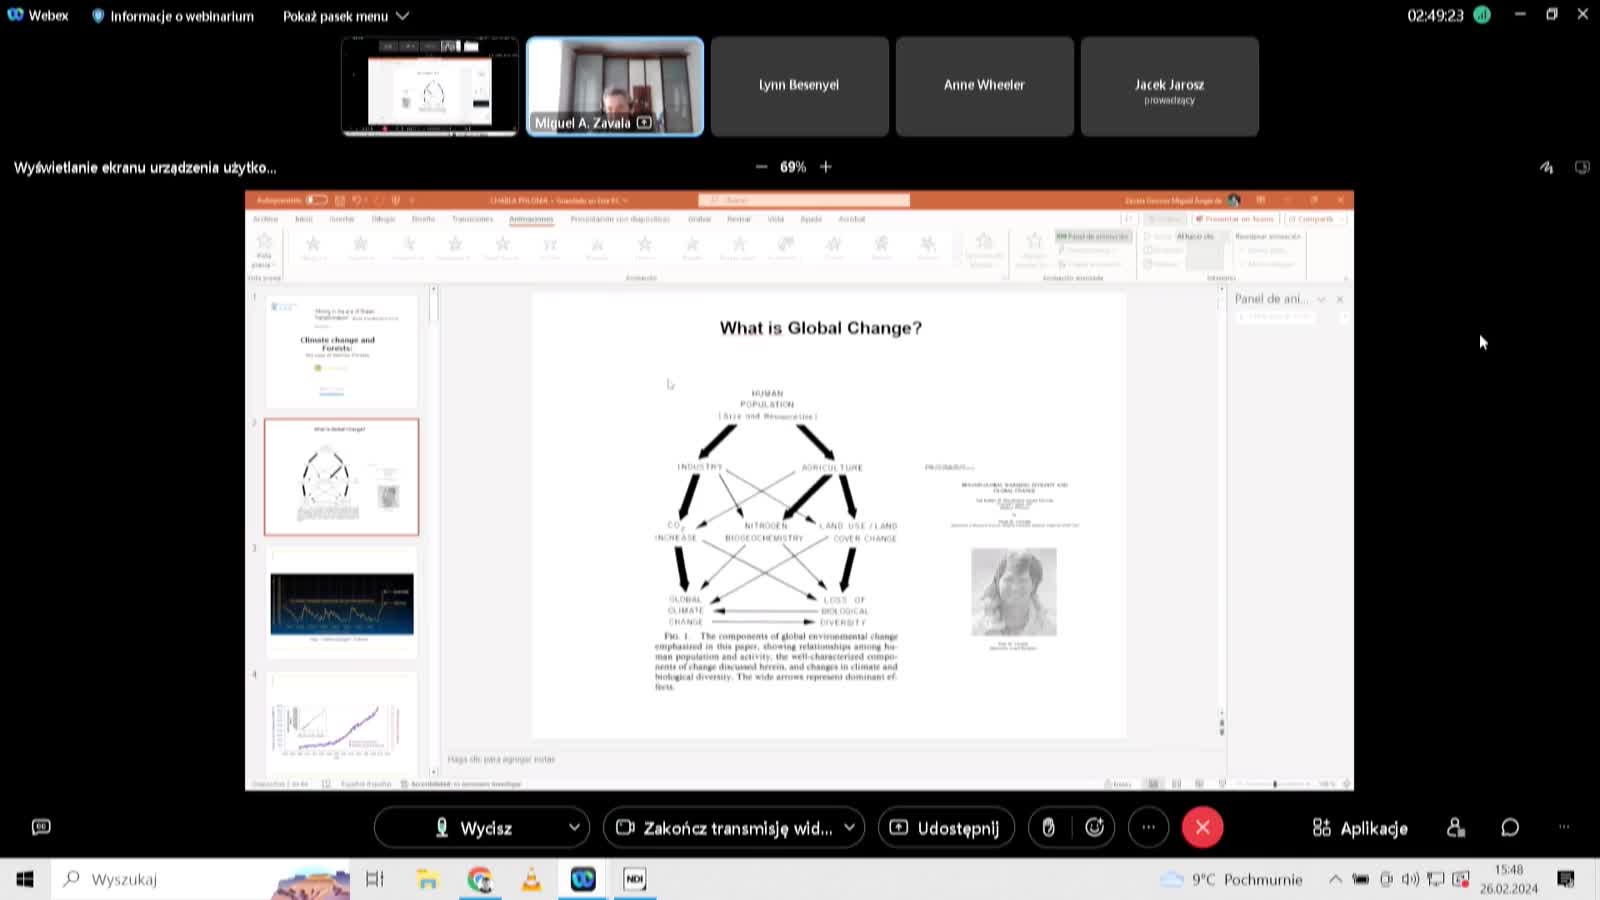Click the closed captions icon
Viewport: 1600px width, 900px height.
(41, 827)
